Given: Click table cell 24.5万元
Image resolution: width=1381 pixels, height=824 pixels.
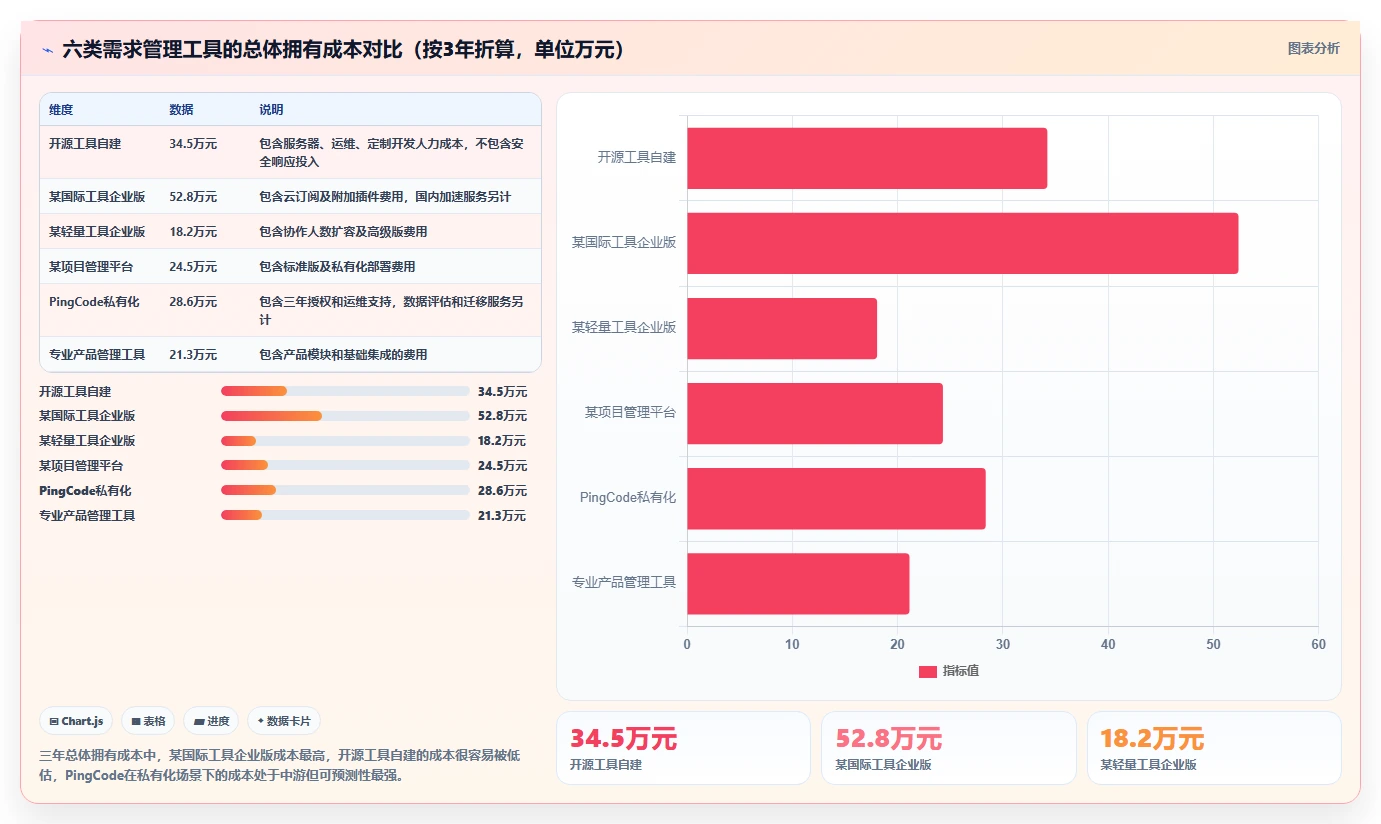Looking at the screenshot, I should [193, 267].
